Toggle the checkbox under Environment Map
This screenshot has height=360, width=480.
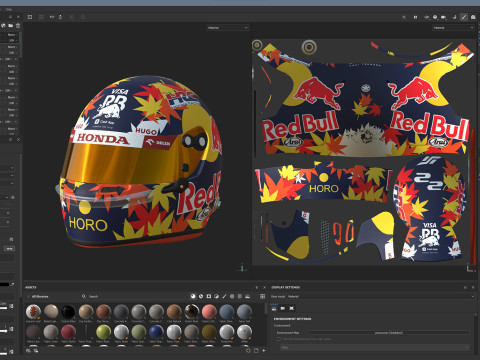(279, 339)
